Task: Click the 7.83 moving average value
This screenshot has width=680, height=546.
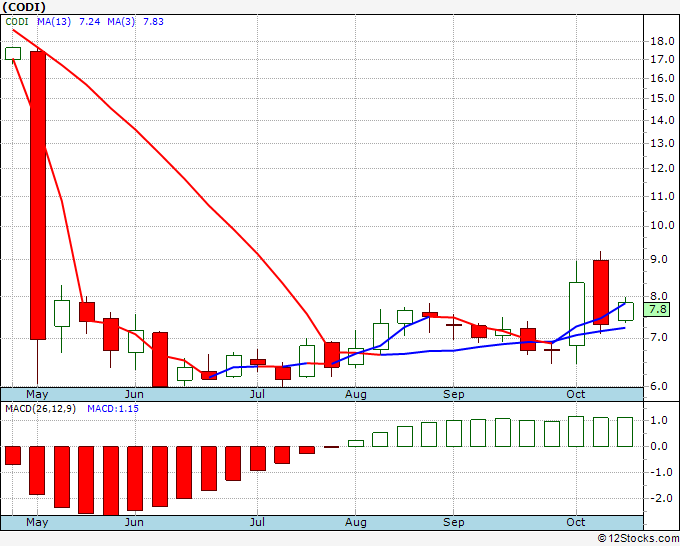Action: [153, 22]
